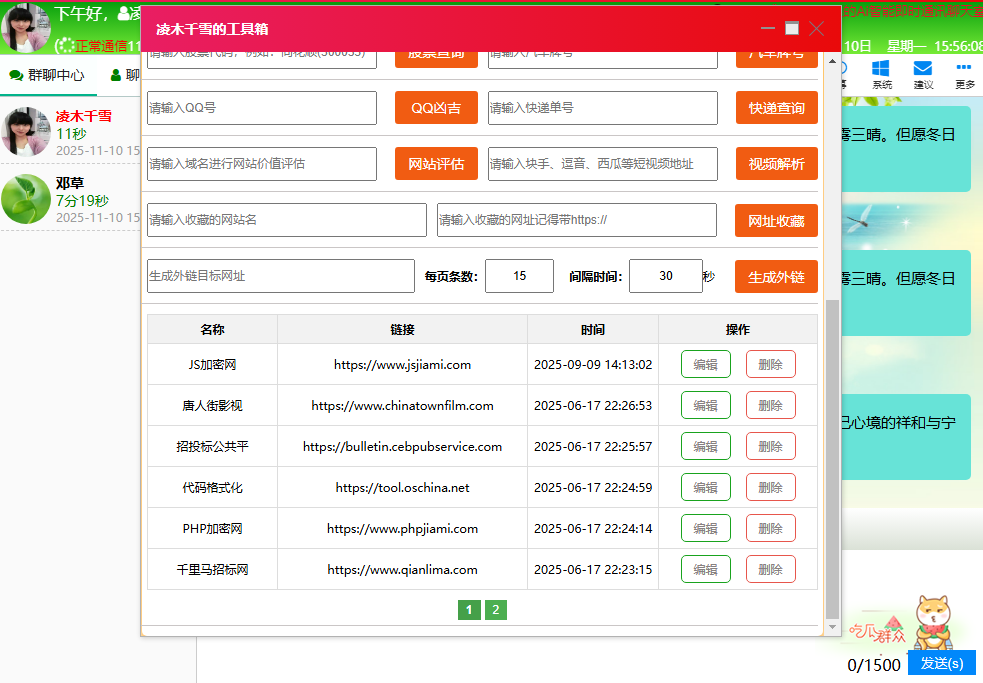
Task: Open 凌木千雪's contact avatar
Action: click(26, 133)
